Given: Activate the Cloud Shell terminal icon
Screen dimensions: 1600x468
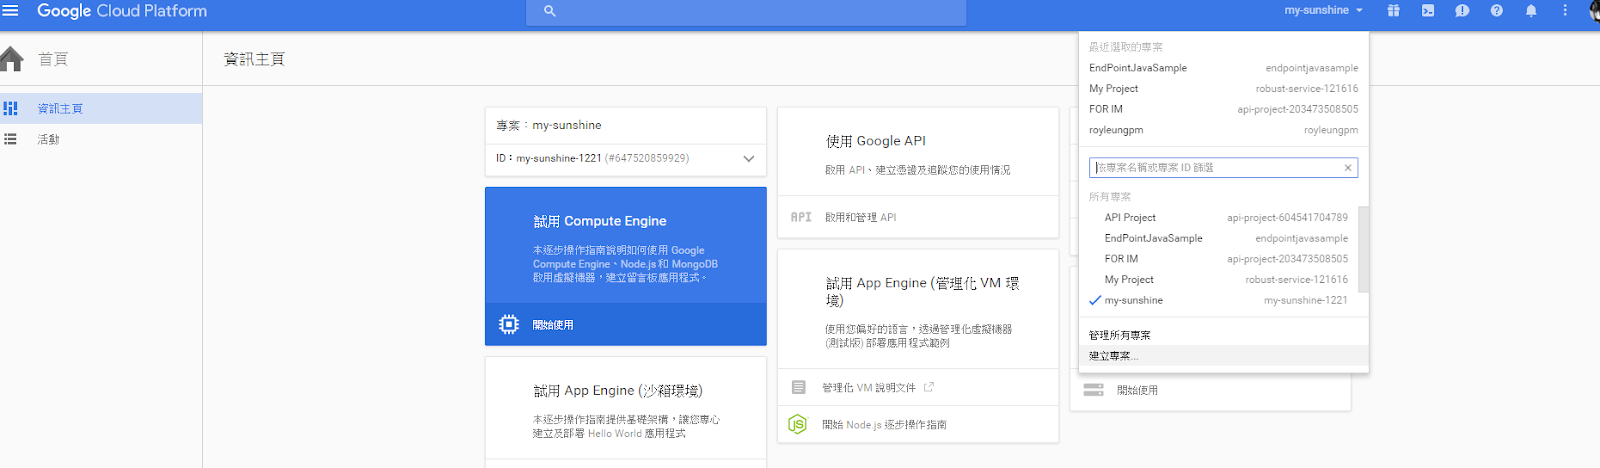Looking at the screenshot, I should point(1428,11).
